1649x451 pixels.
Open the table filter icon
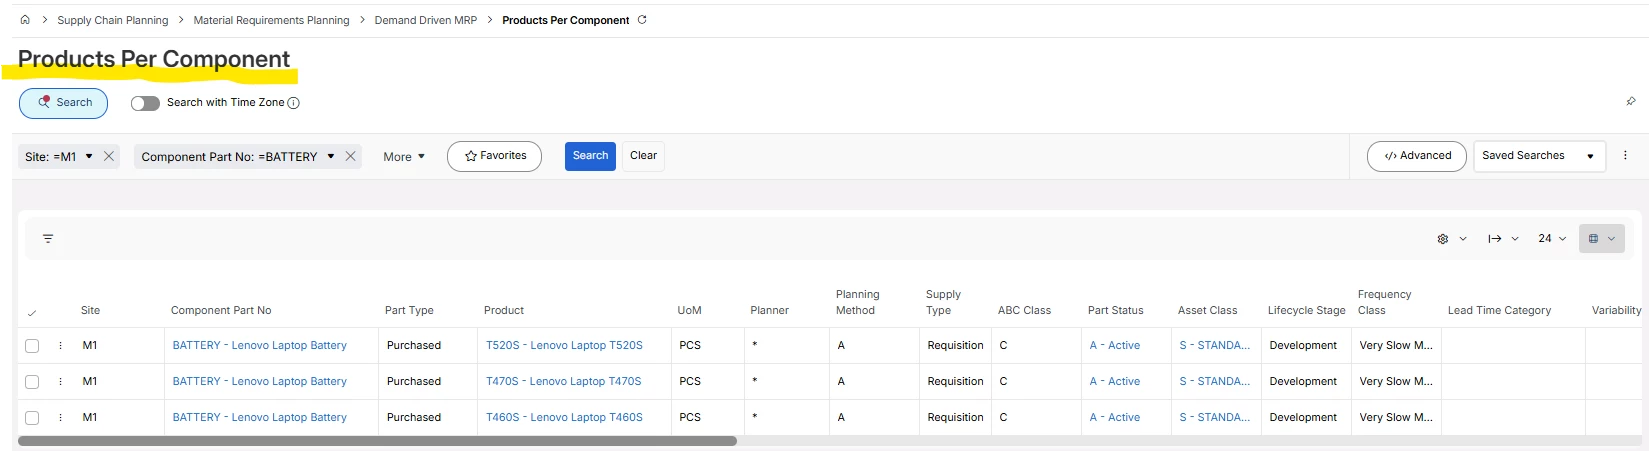48,239
